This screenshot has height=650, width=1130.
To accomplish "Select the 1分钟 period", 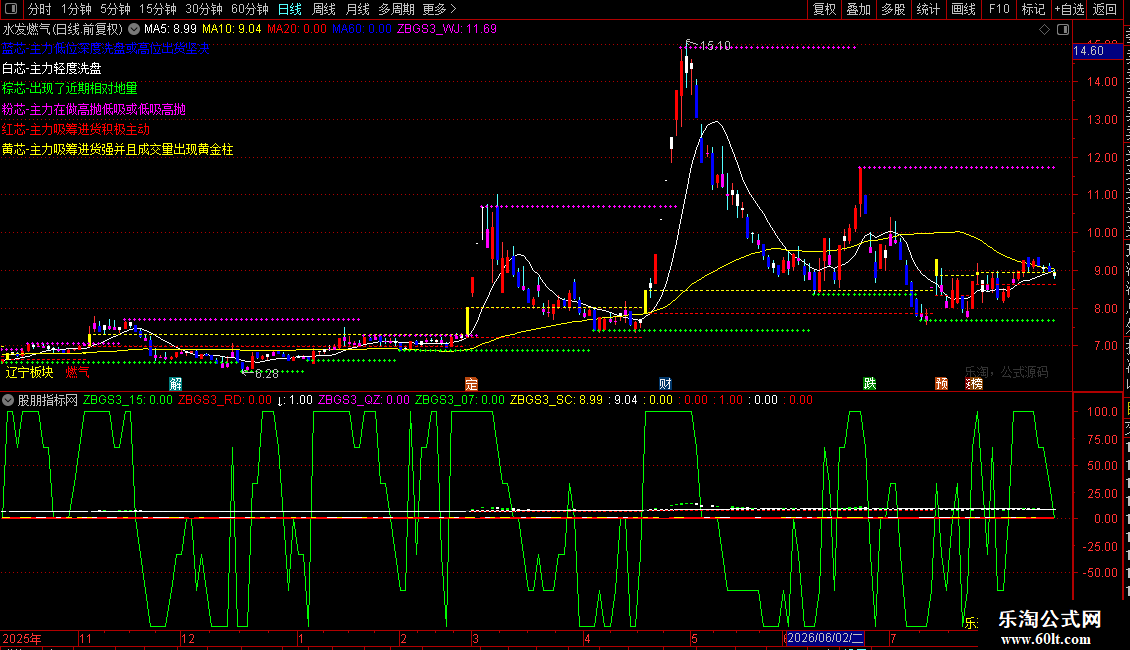I will click(x=76, y=9).
